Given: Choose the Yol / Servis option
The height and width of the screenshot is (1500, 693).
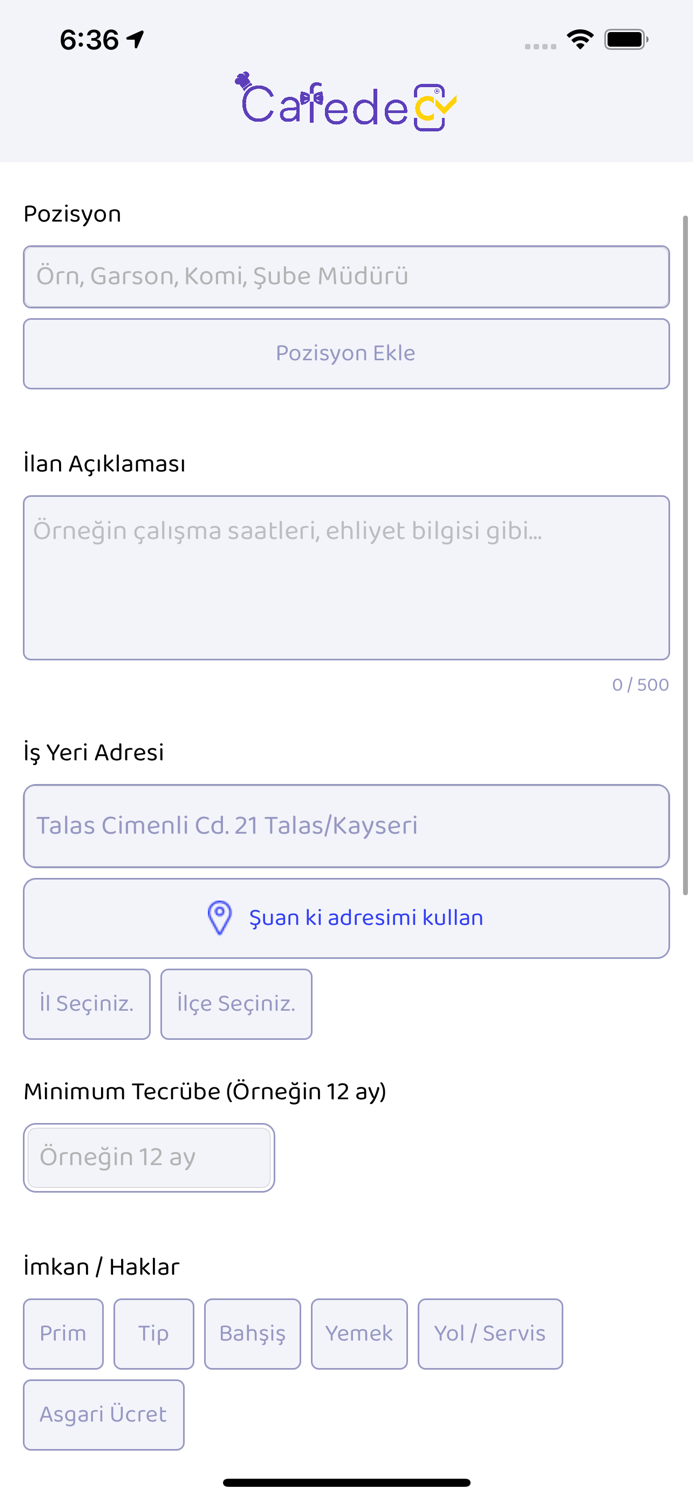Looking at the screenshot, I should coord(490,1333).
